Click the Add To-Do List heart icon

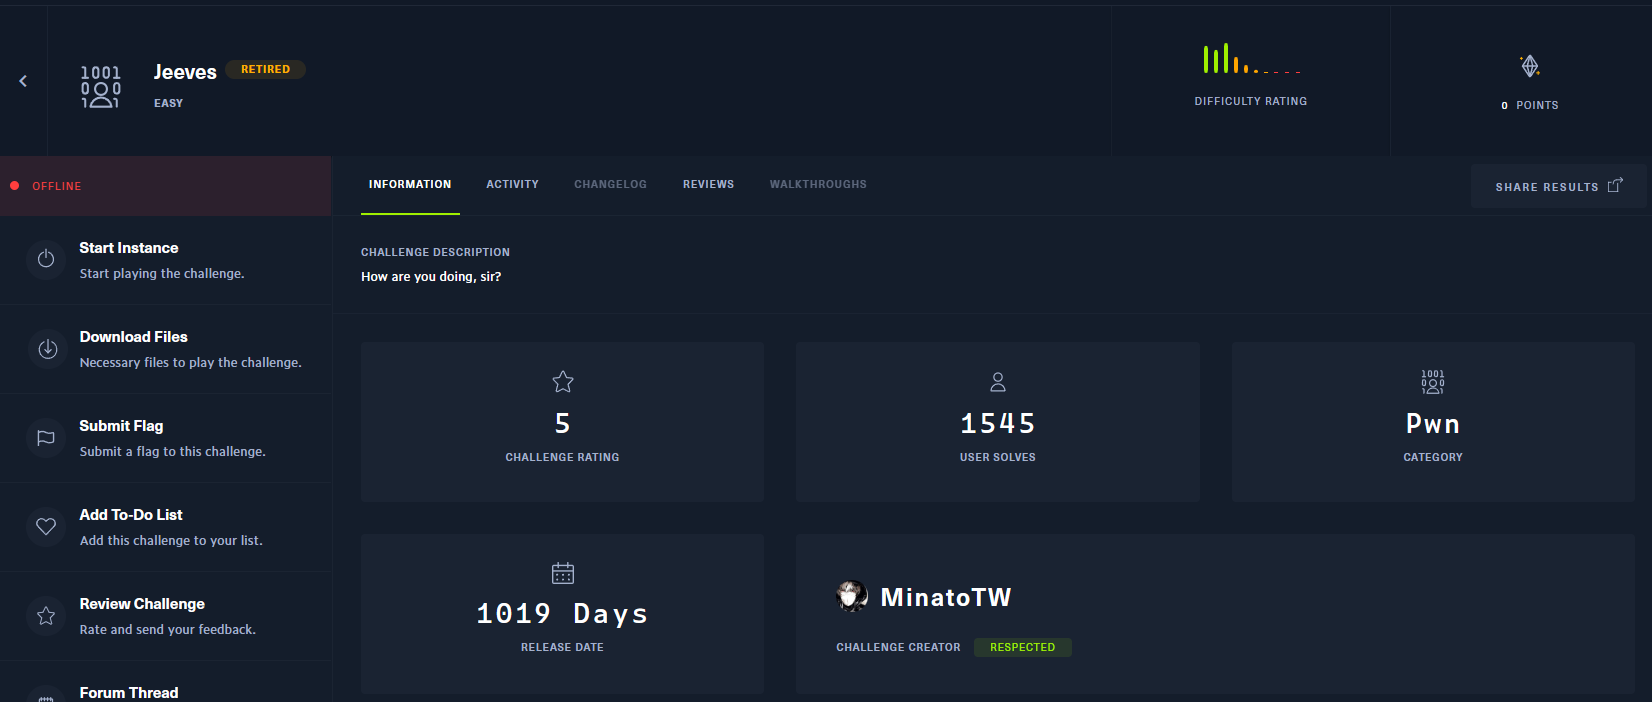pyautogui.click(x=46, y=526)
